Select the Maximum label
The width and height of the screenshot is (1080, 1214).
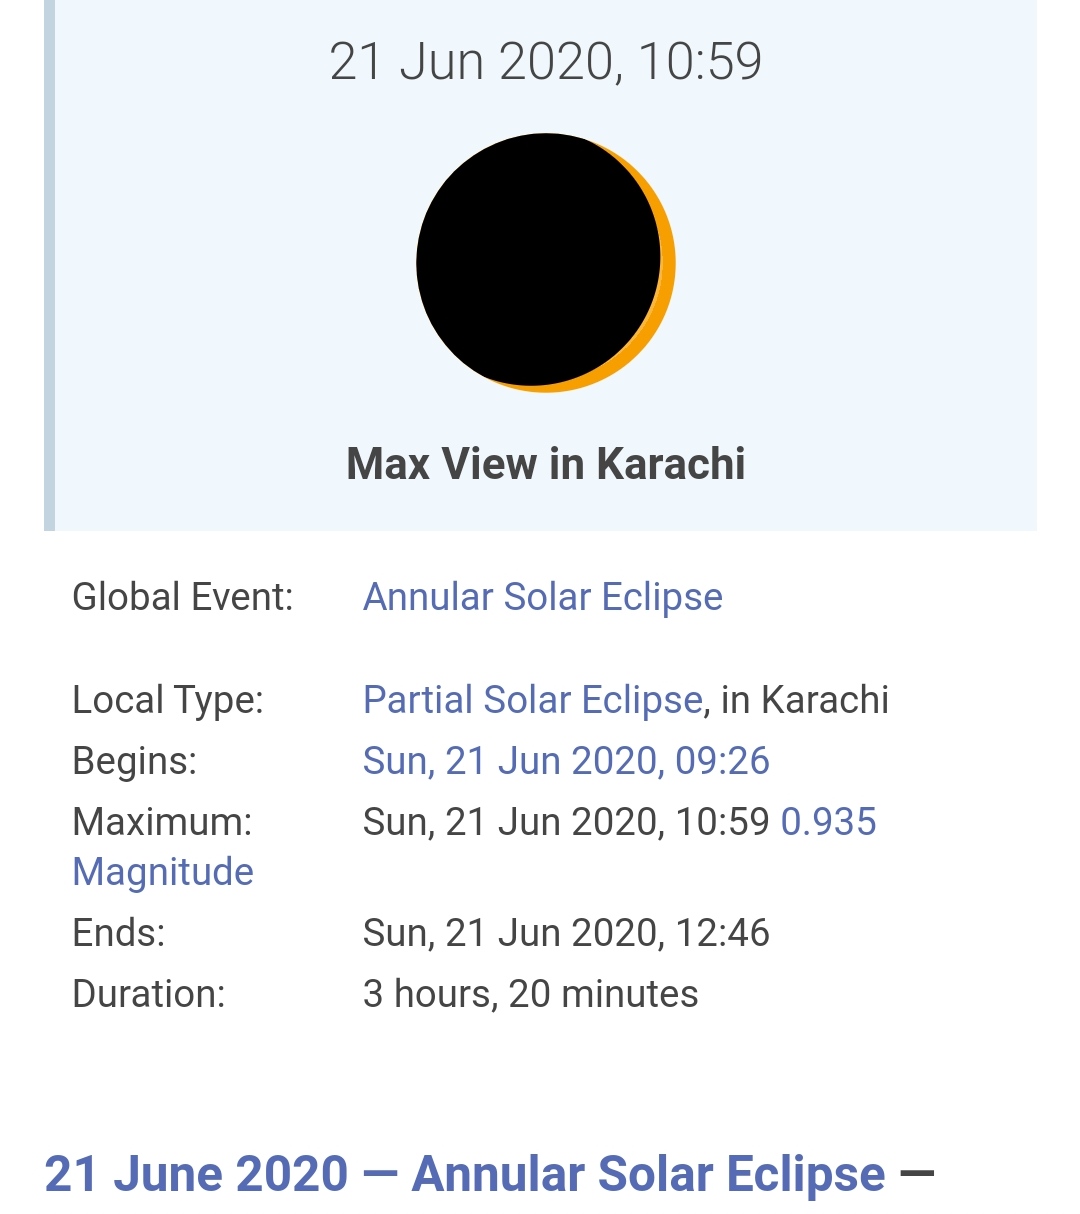162,822
